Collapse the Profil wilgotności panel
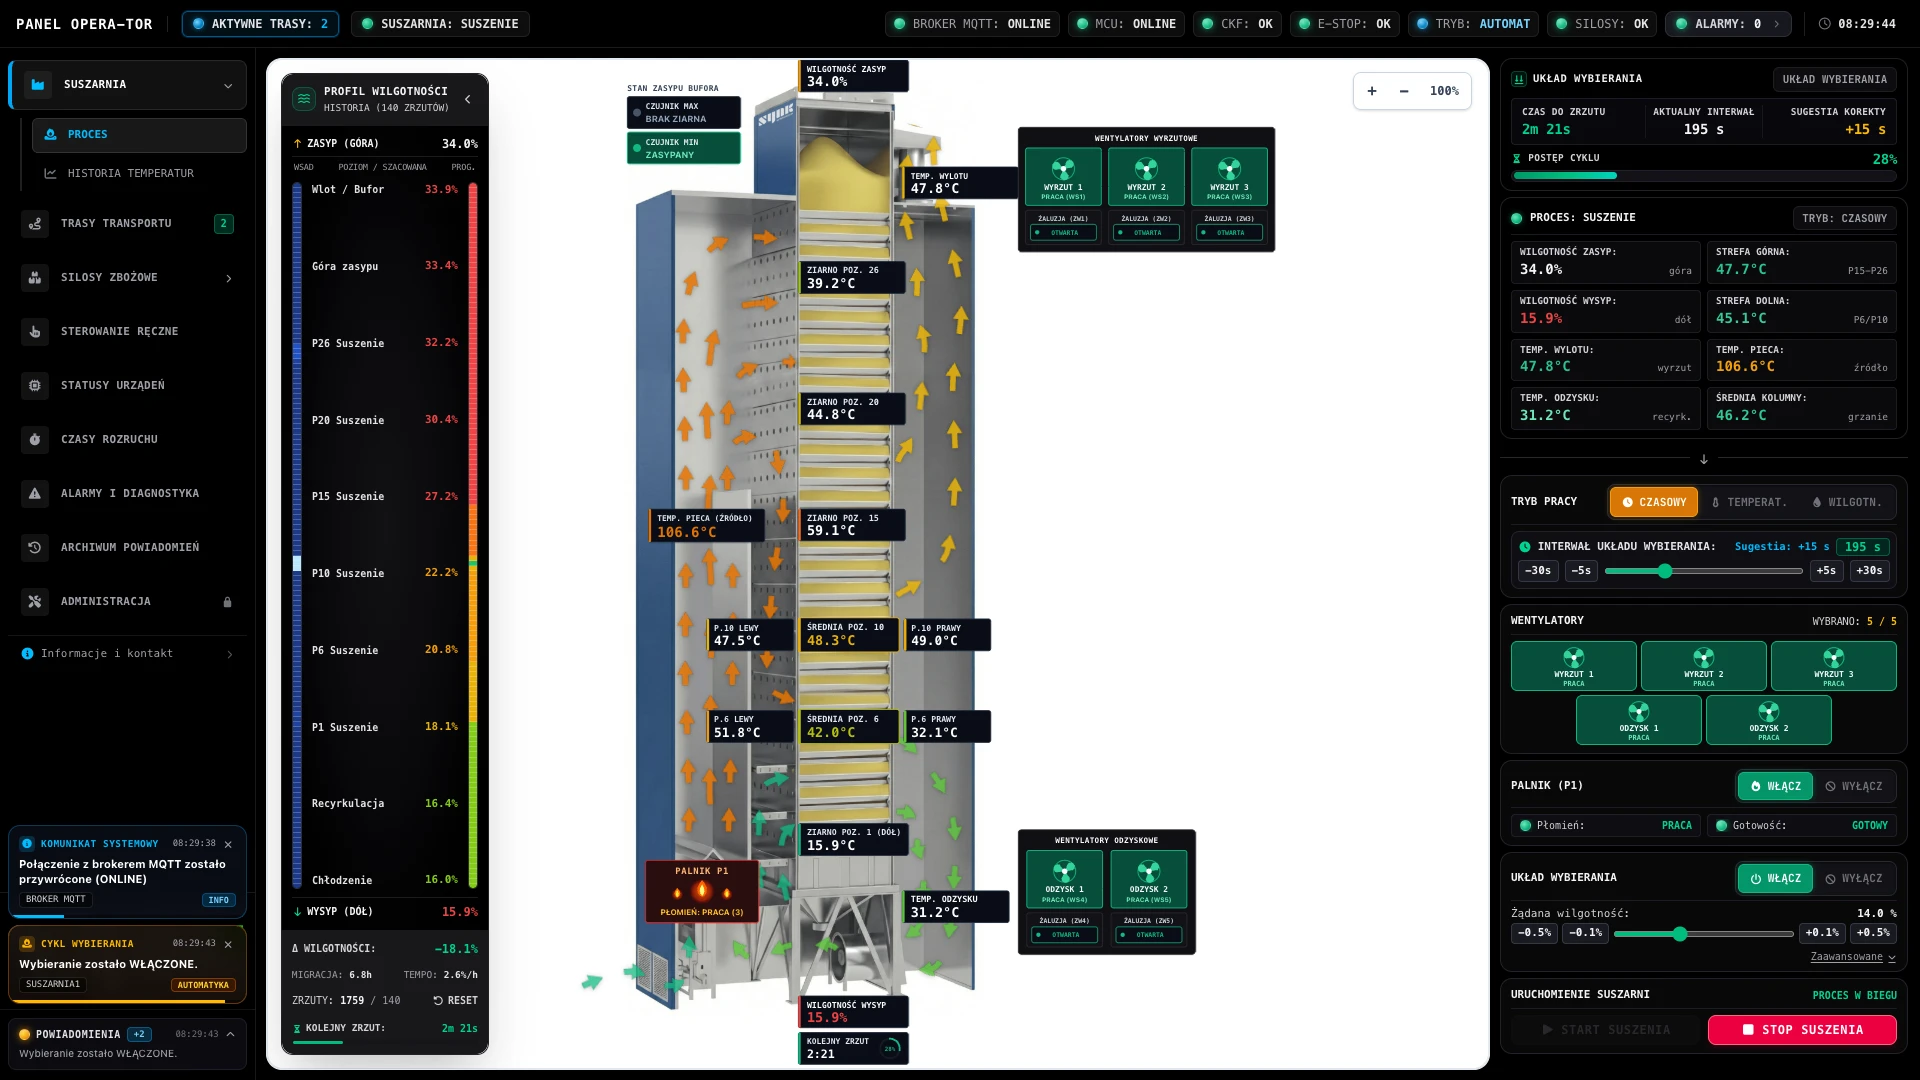The image size is (1920, 1080). click(x=467, y=99)
